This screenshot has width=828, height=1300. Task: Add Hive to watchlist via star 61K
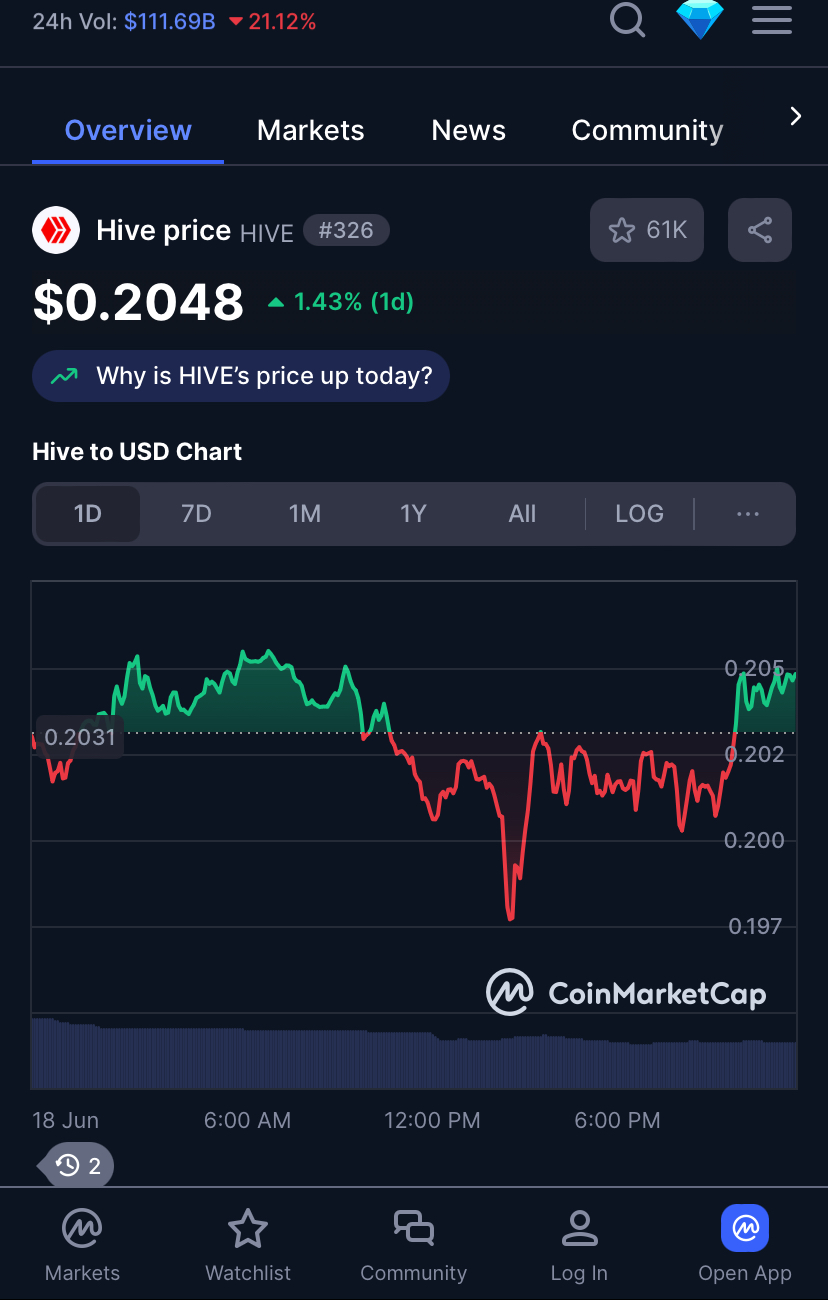click(x=647, y=231)
